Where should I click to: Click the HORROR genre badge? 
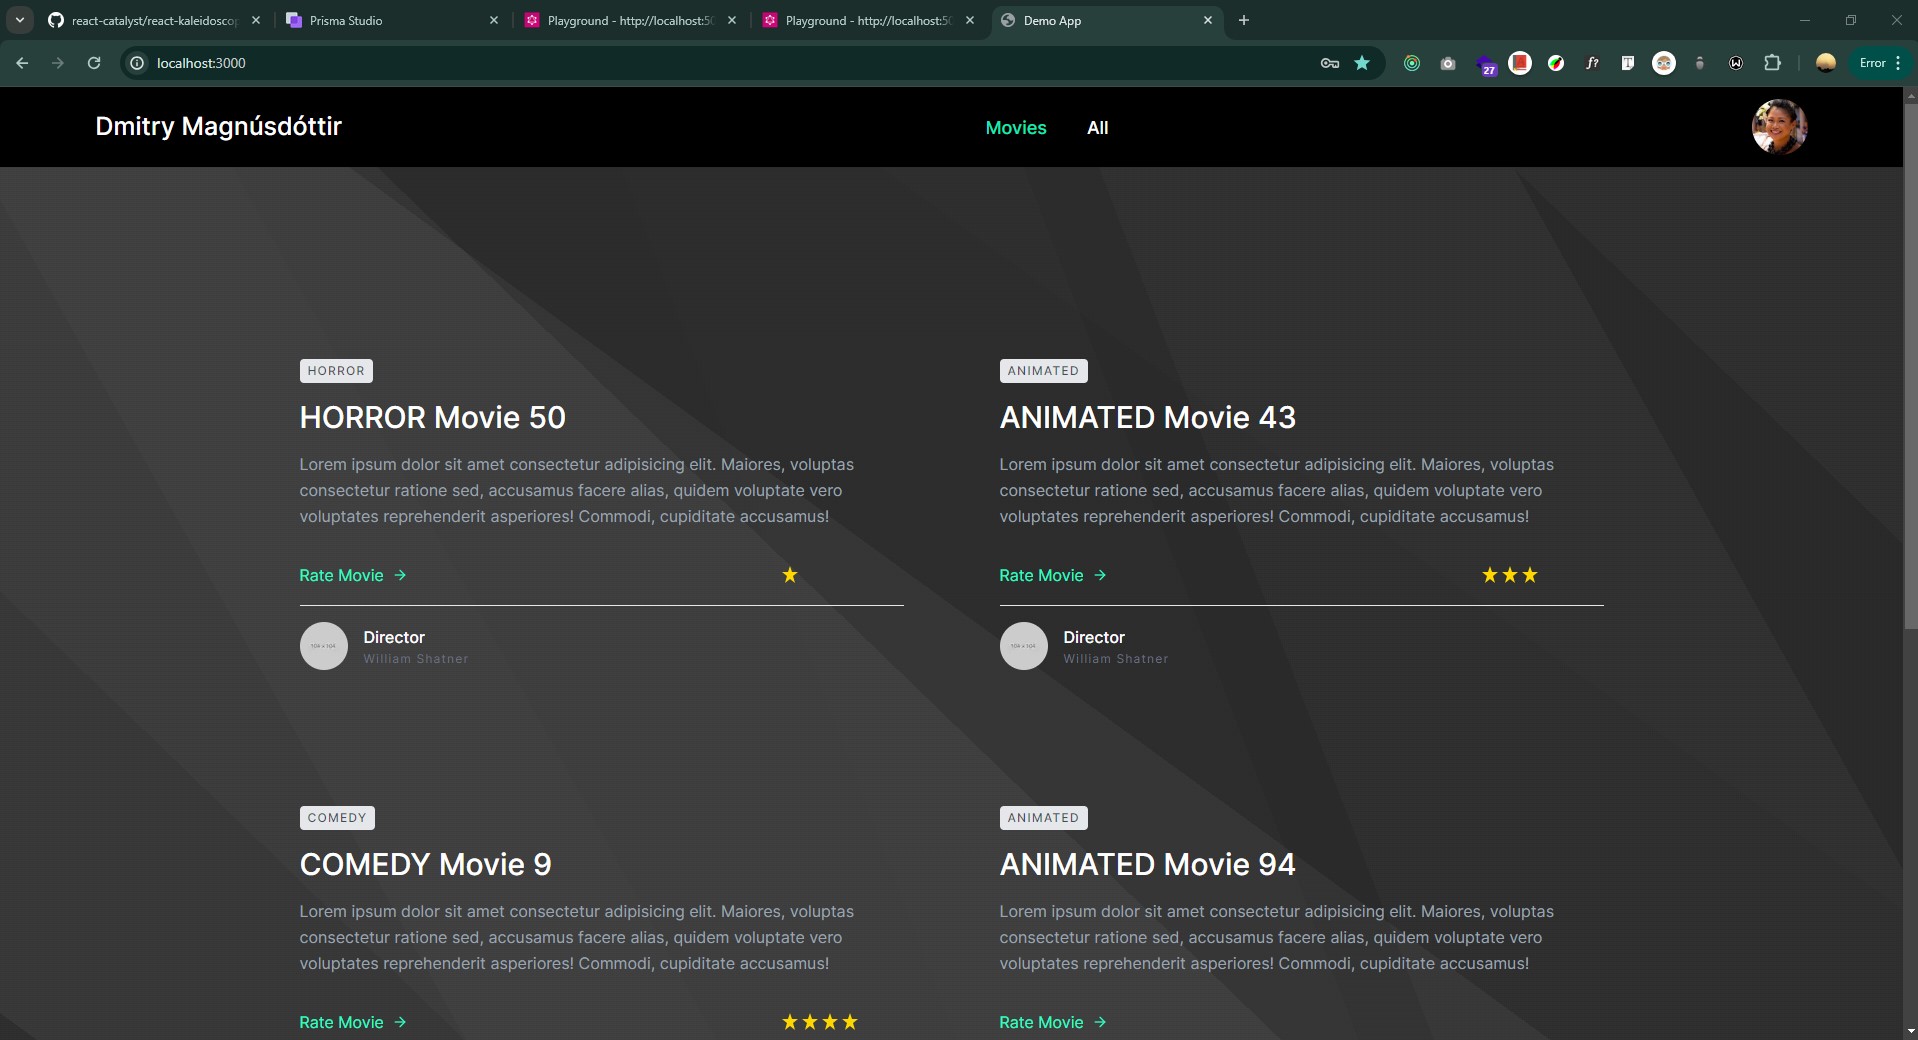point(336,371)
